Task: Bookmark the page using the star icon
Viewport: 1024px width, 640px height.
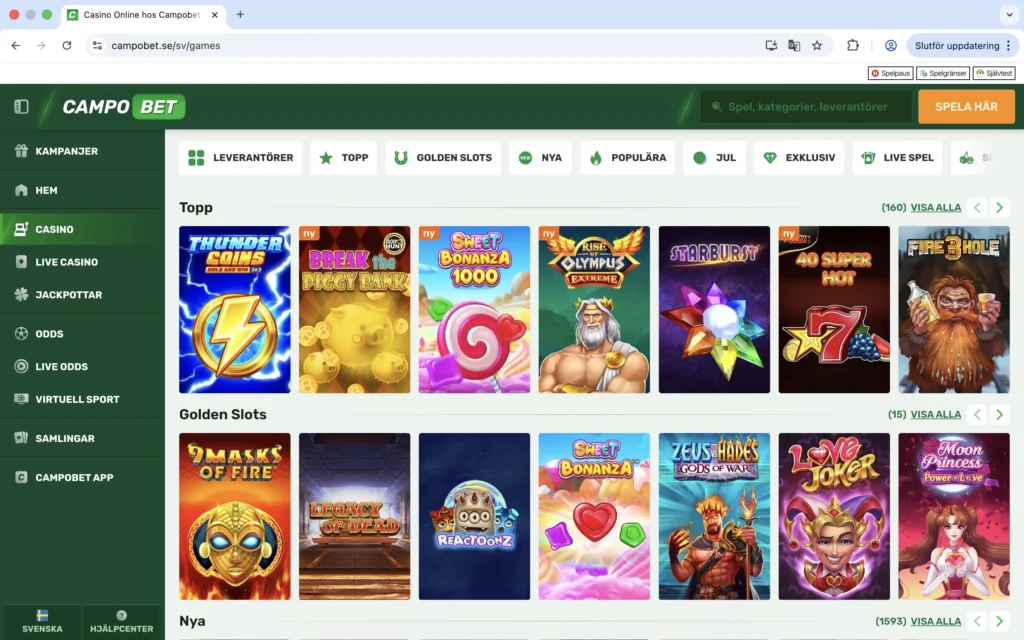Action: (818, 45)
